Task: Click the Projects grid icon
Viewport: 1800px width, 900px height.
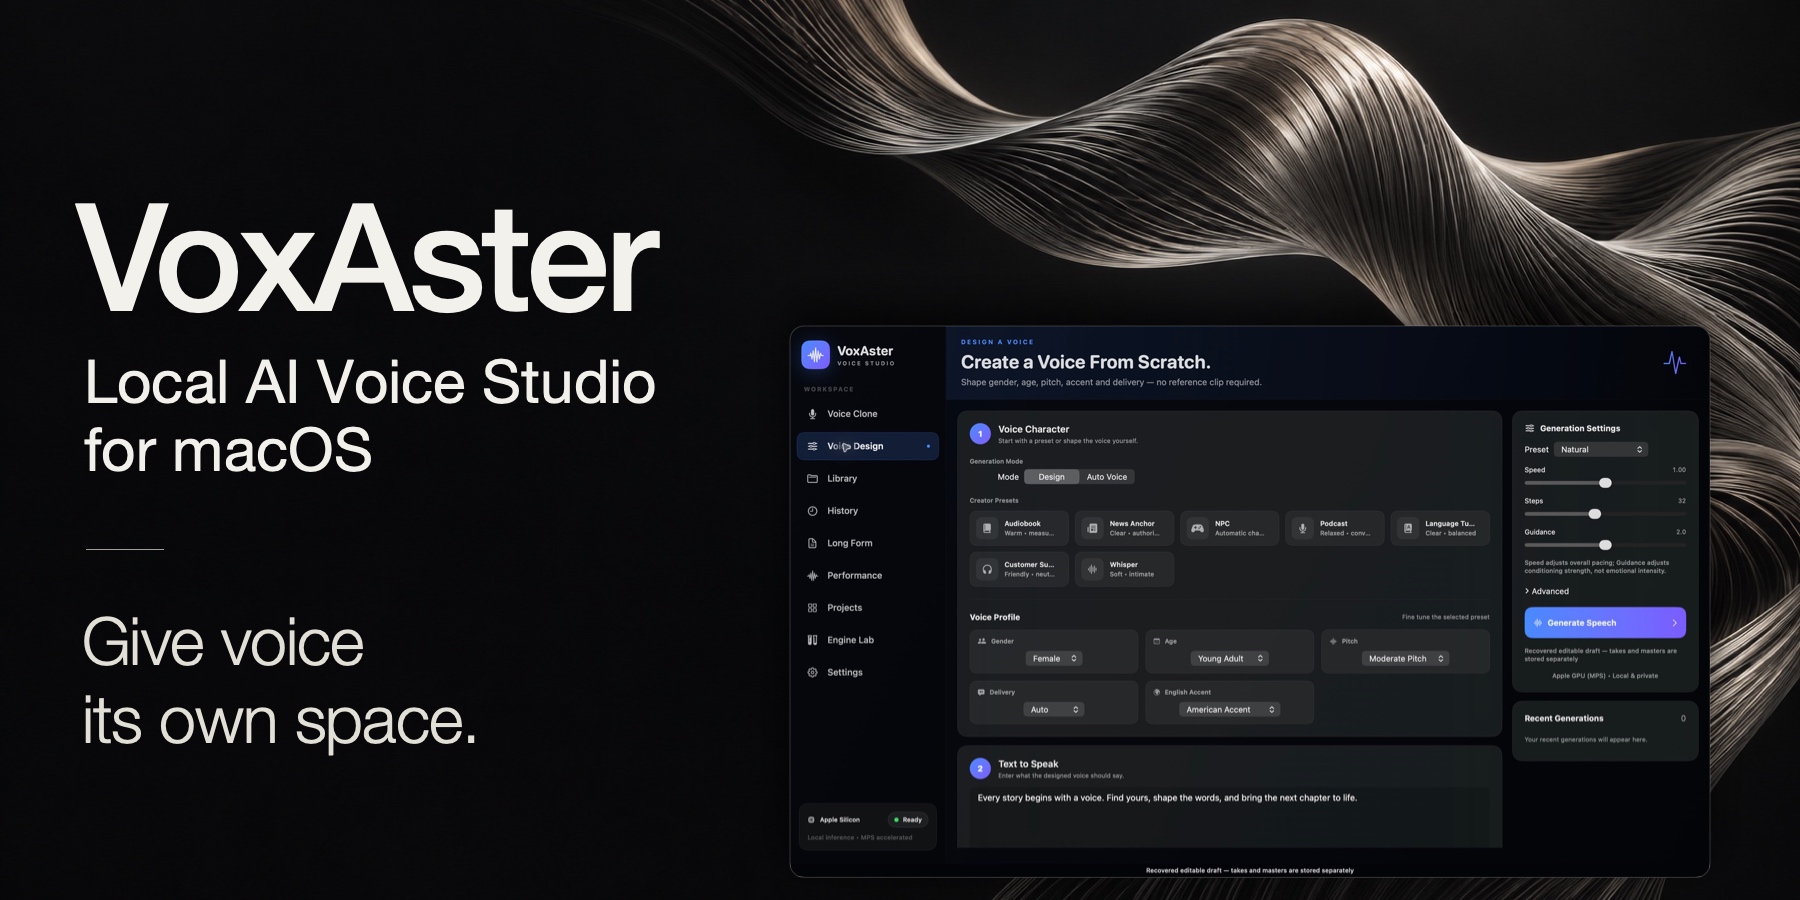Action: [x=812, y=608]
